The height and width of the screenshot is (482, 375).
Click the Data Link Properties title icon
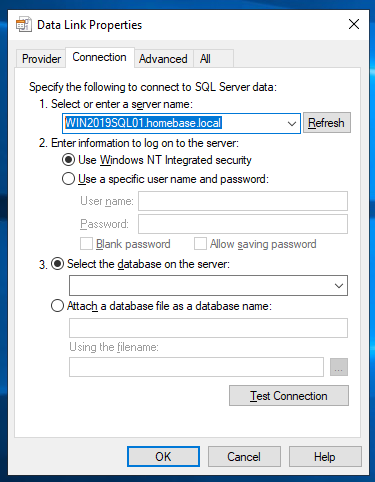click(24, 24)
